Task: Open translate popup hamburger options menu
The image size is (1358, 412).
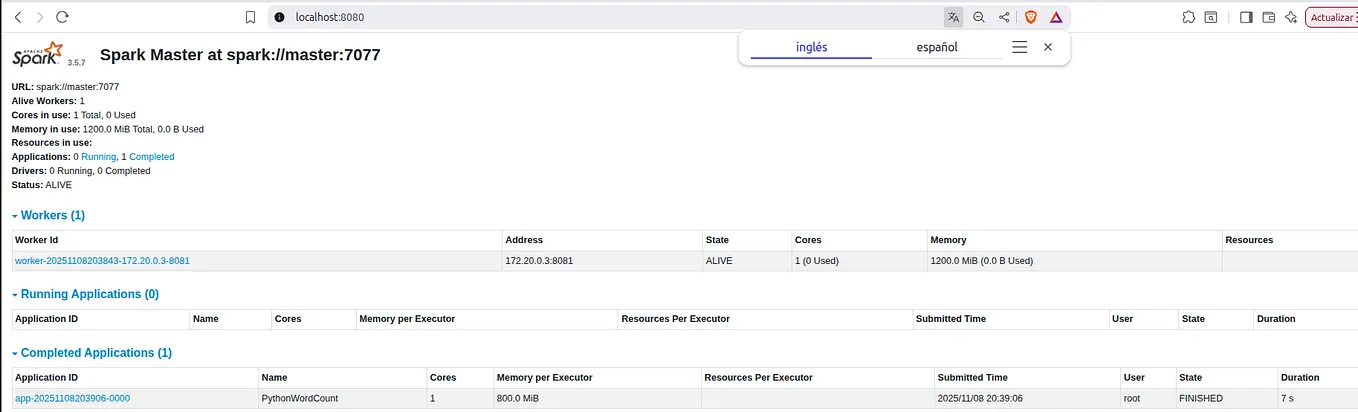Action: 1019,47
